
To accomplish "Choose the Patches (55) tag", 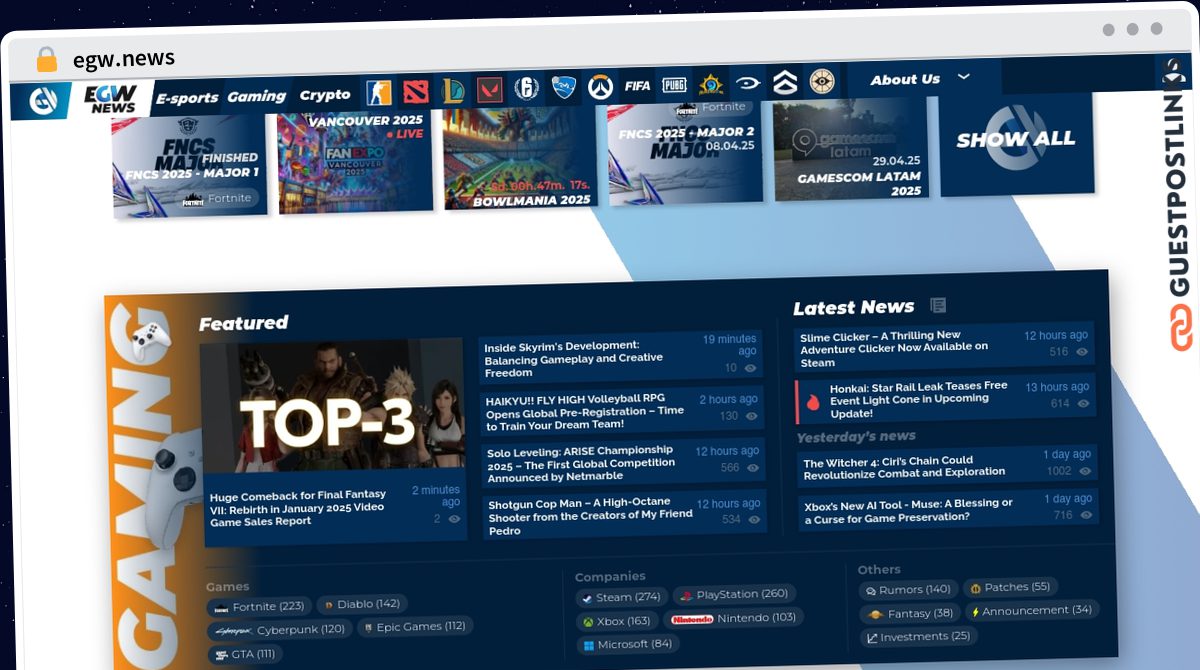I will [1011, 587].
